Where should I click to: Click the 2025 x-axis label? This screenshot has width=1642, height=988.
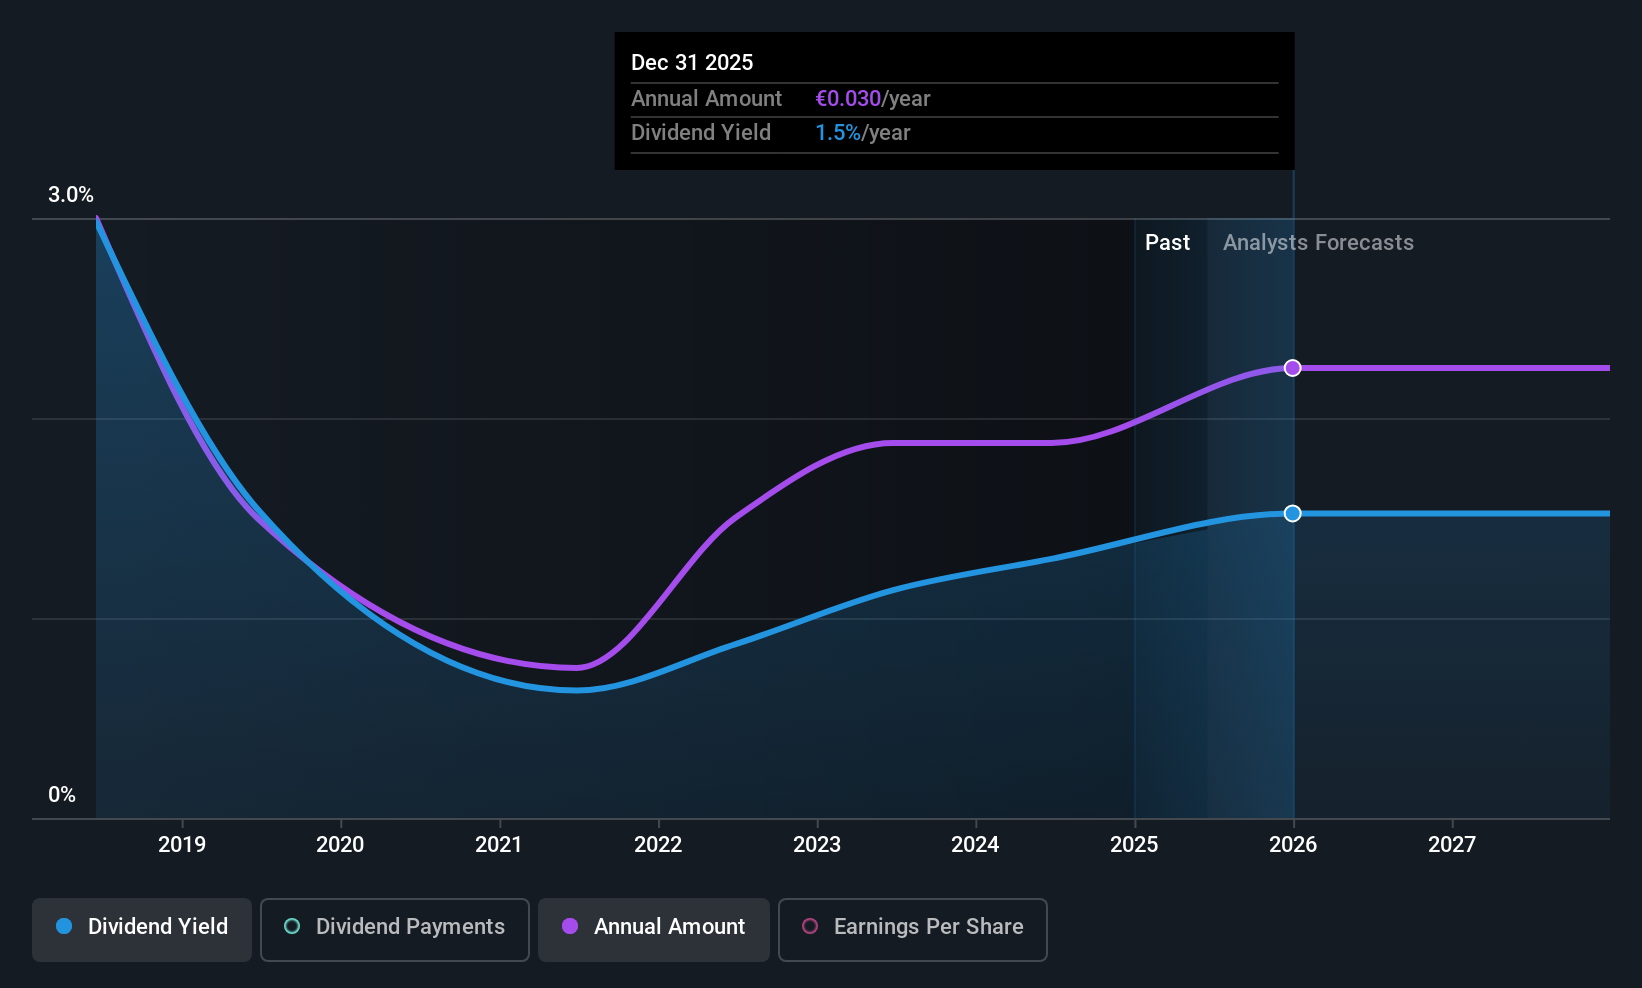[x=1134, y=845]
